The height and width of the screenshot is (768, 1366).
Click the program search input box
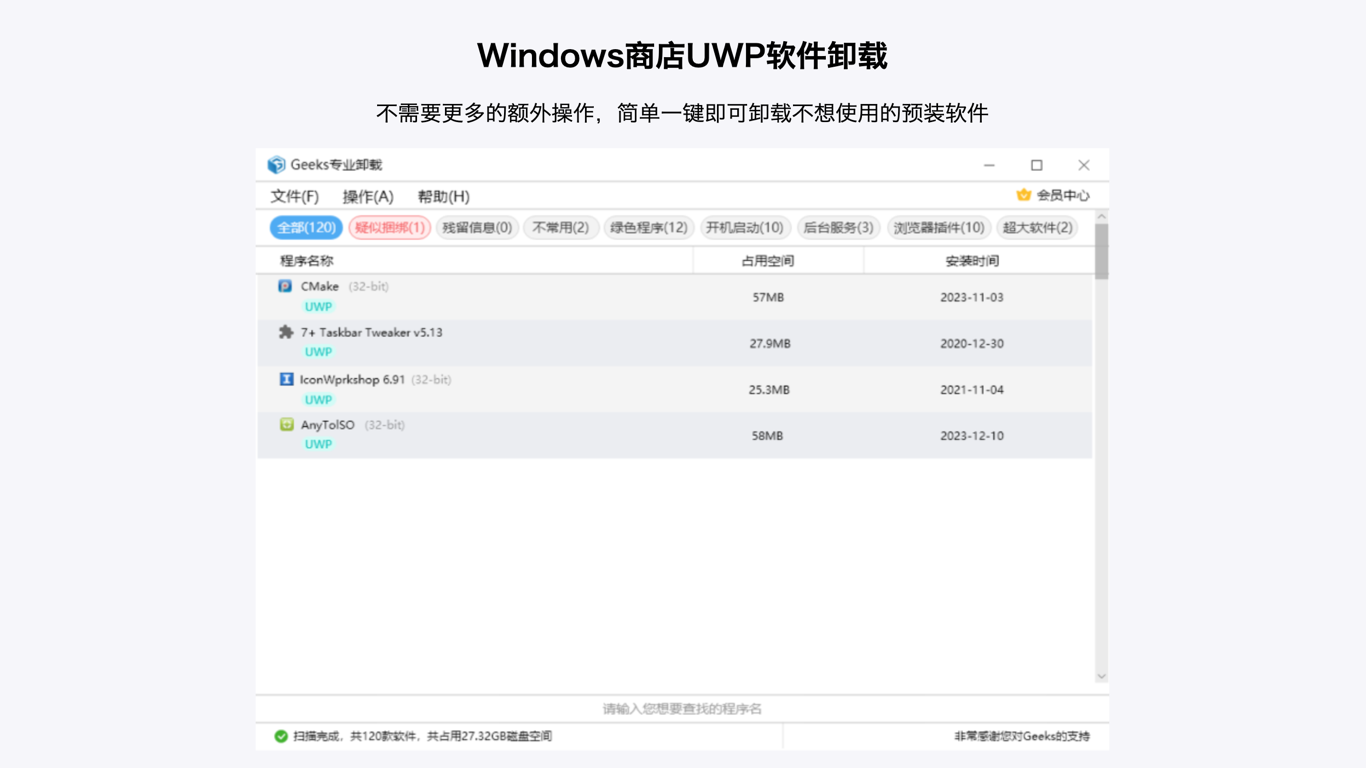tap(682, 709)
